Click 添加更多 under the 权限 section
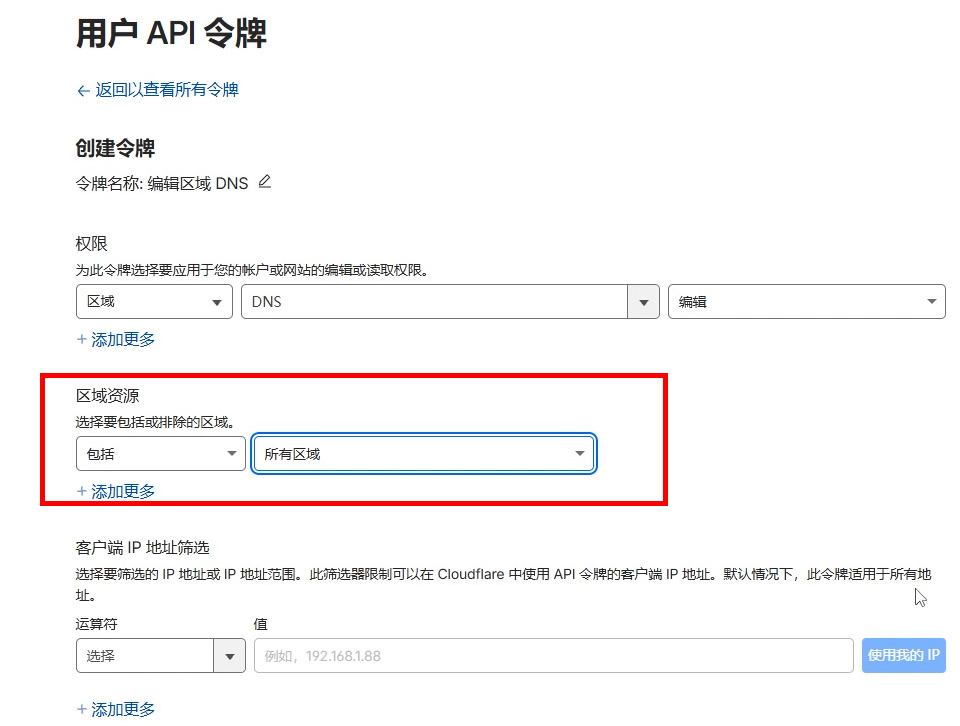Viewport: 960px width, 726px height. (116, 339)
